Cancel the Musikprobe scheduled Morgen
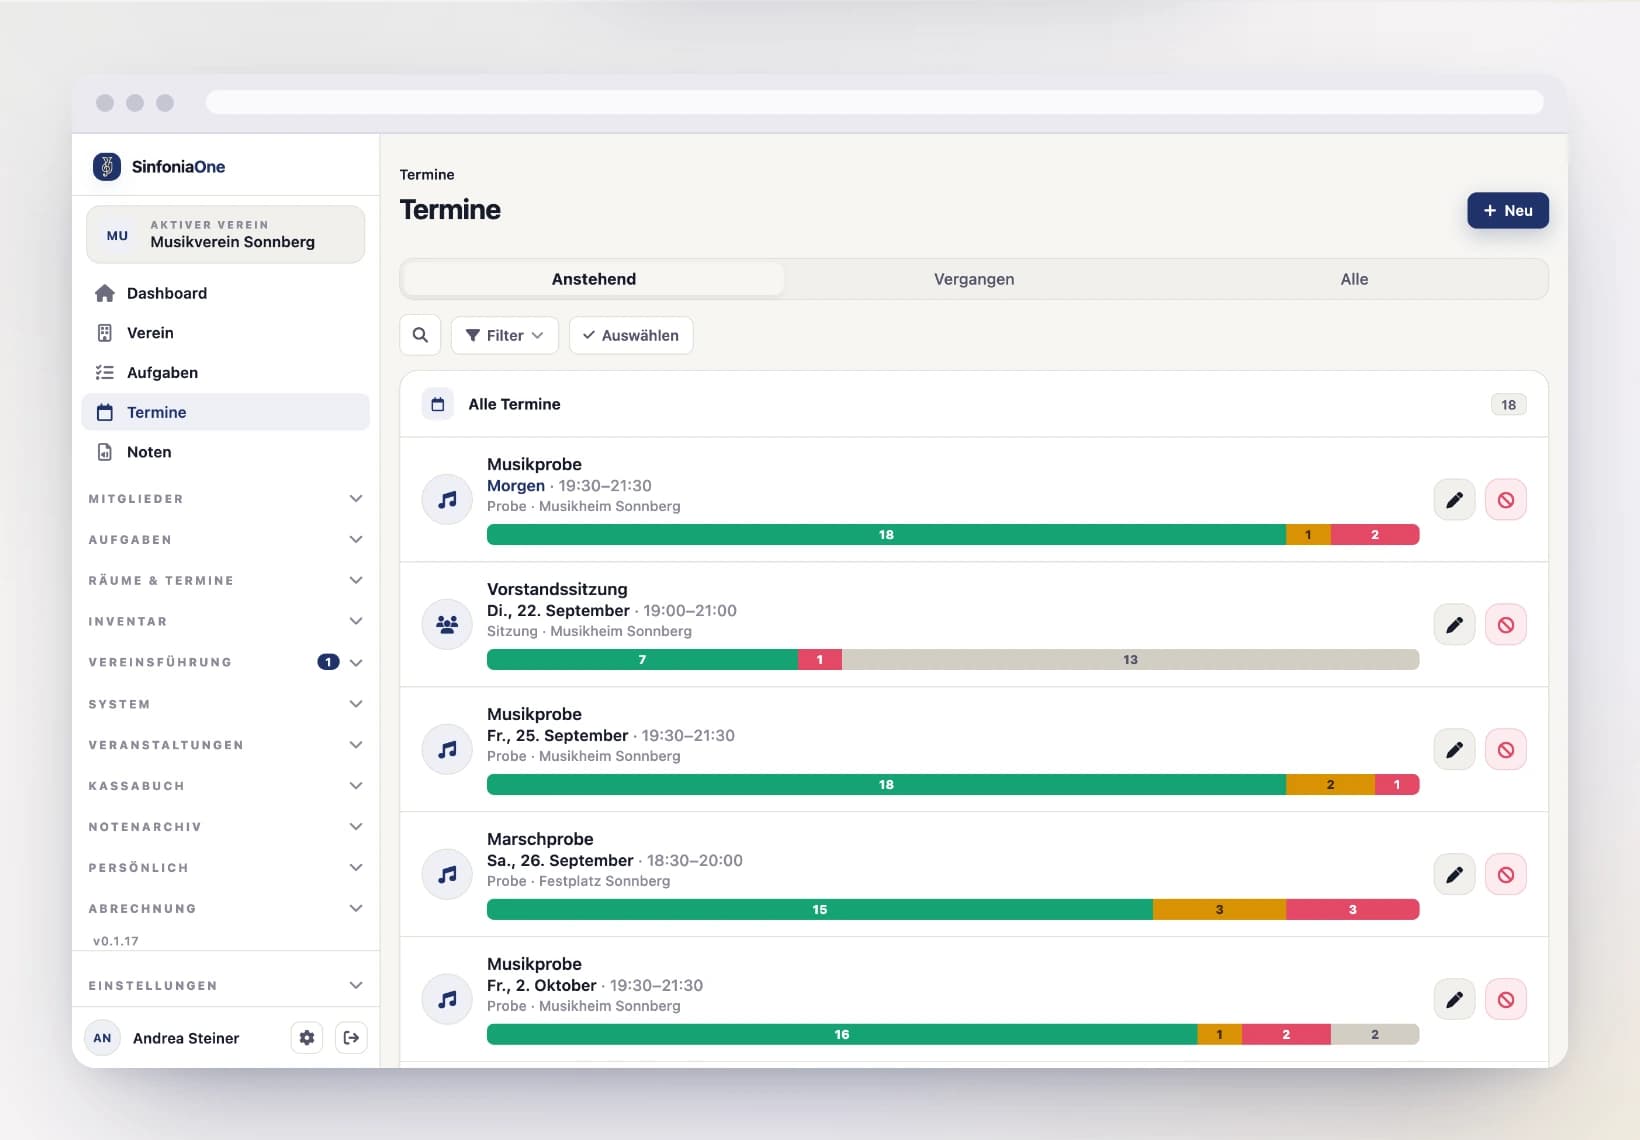The width and height of the screenshot is (1640, 1140). tap(1505, 500)
